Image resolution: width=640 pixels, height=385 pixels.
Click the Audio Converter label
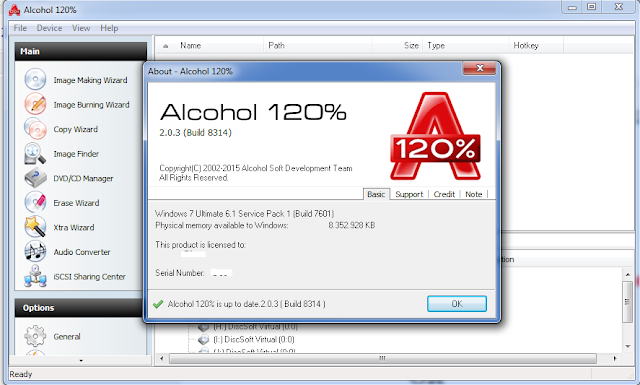tap(82, 252)
